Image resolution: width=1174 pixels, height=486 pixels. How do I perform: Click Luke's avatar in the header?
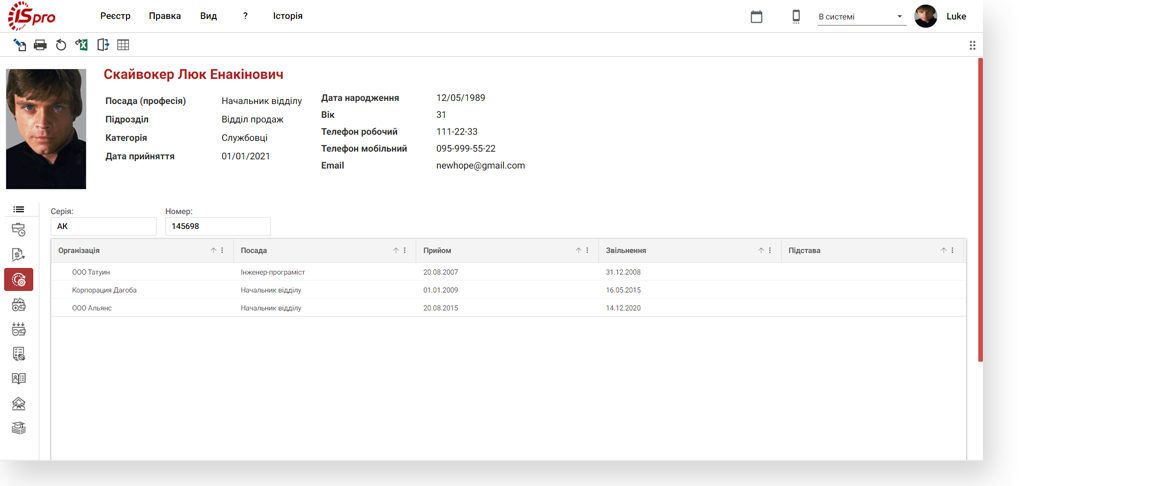pos(925,16)
